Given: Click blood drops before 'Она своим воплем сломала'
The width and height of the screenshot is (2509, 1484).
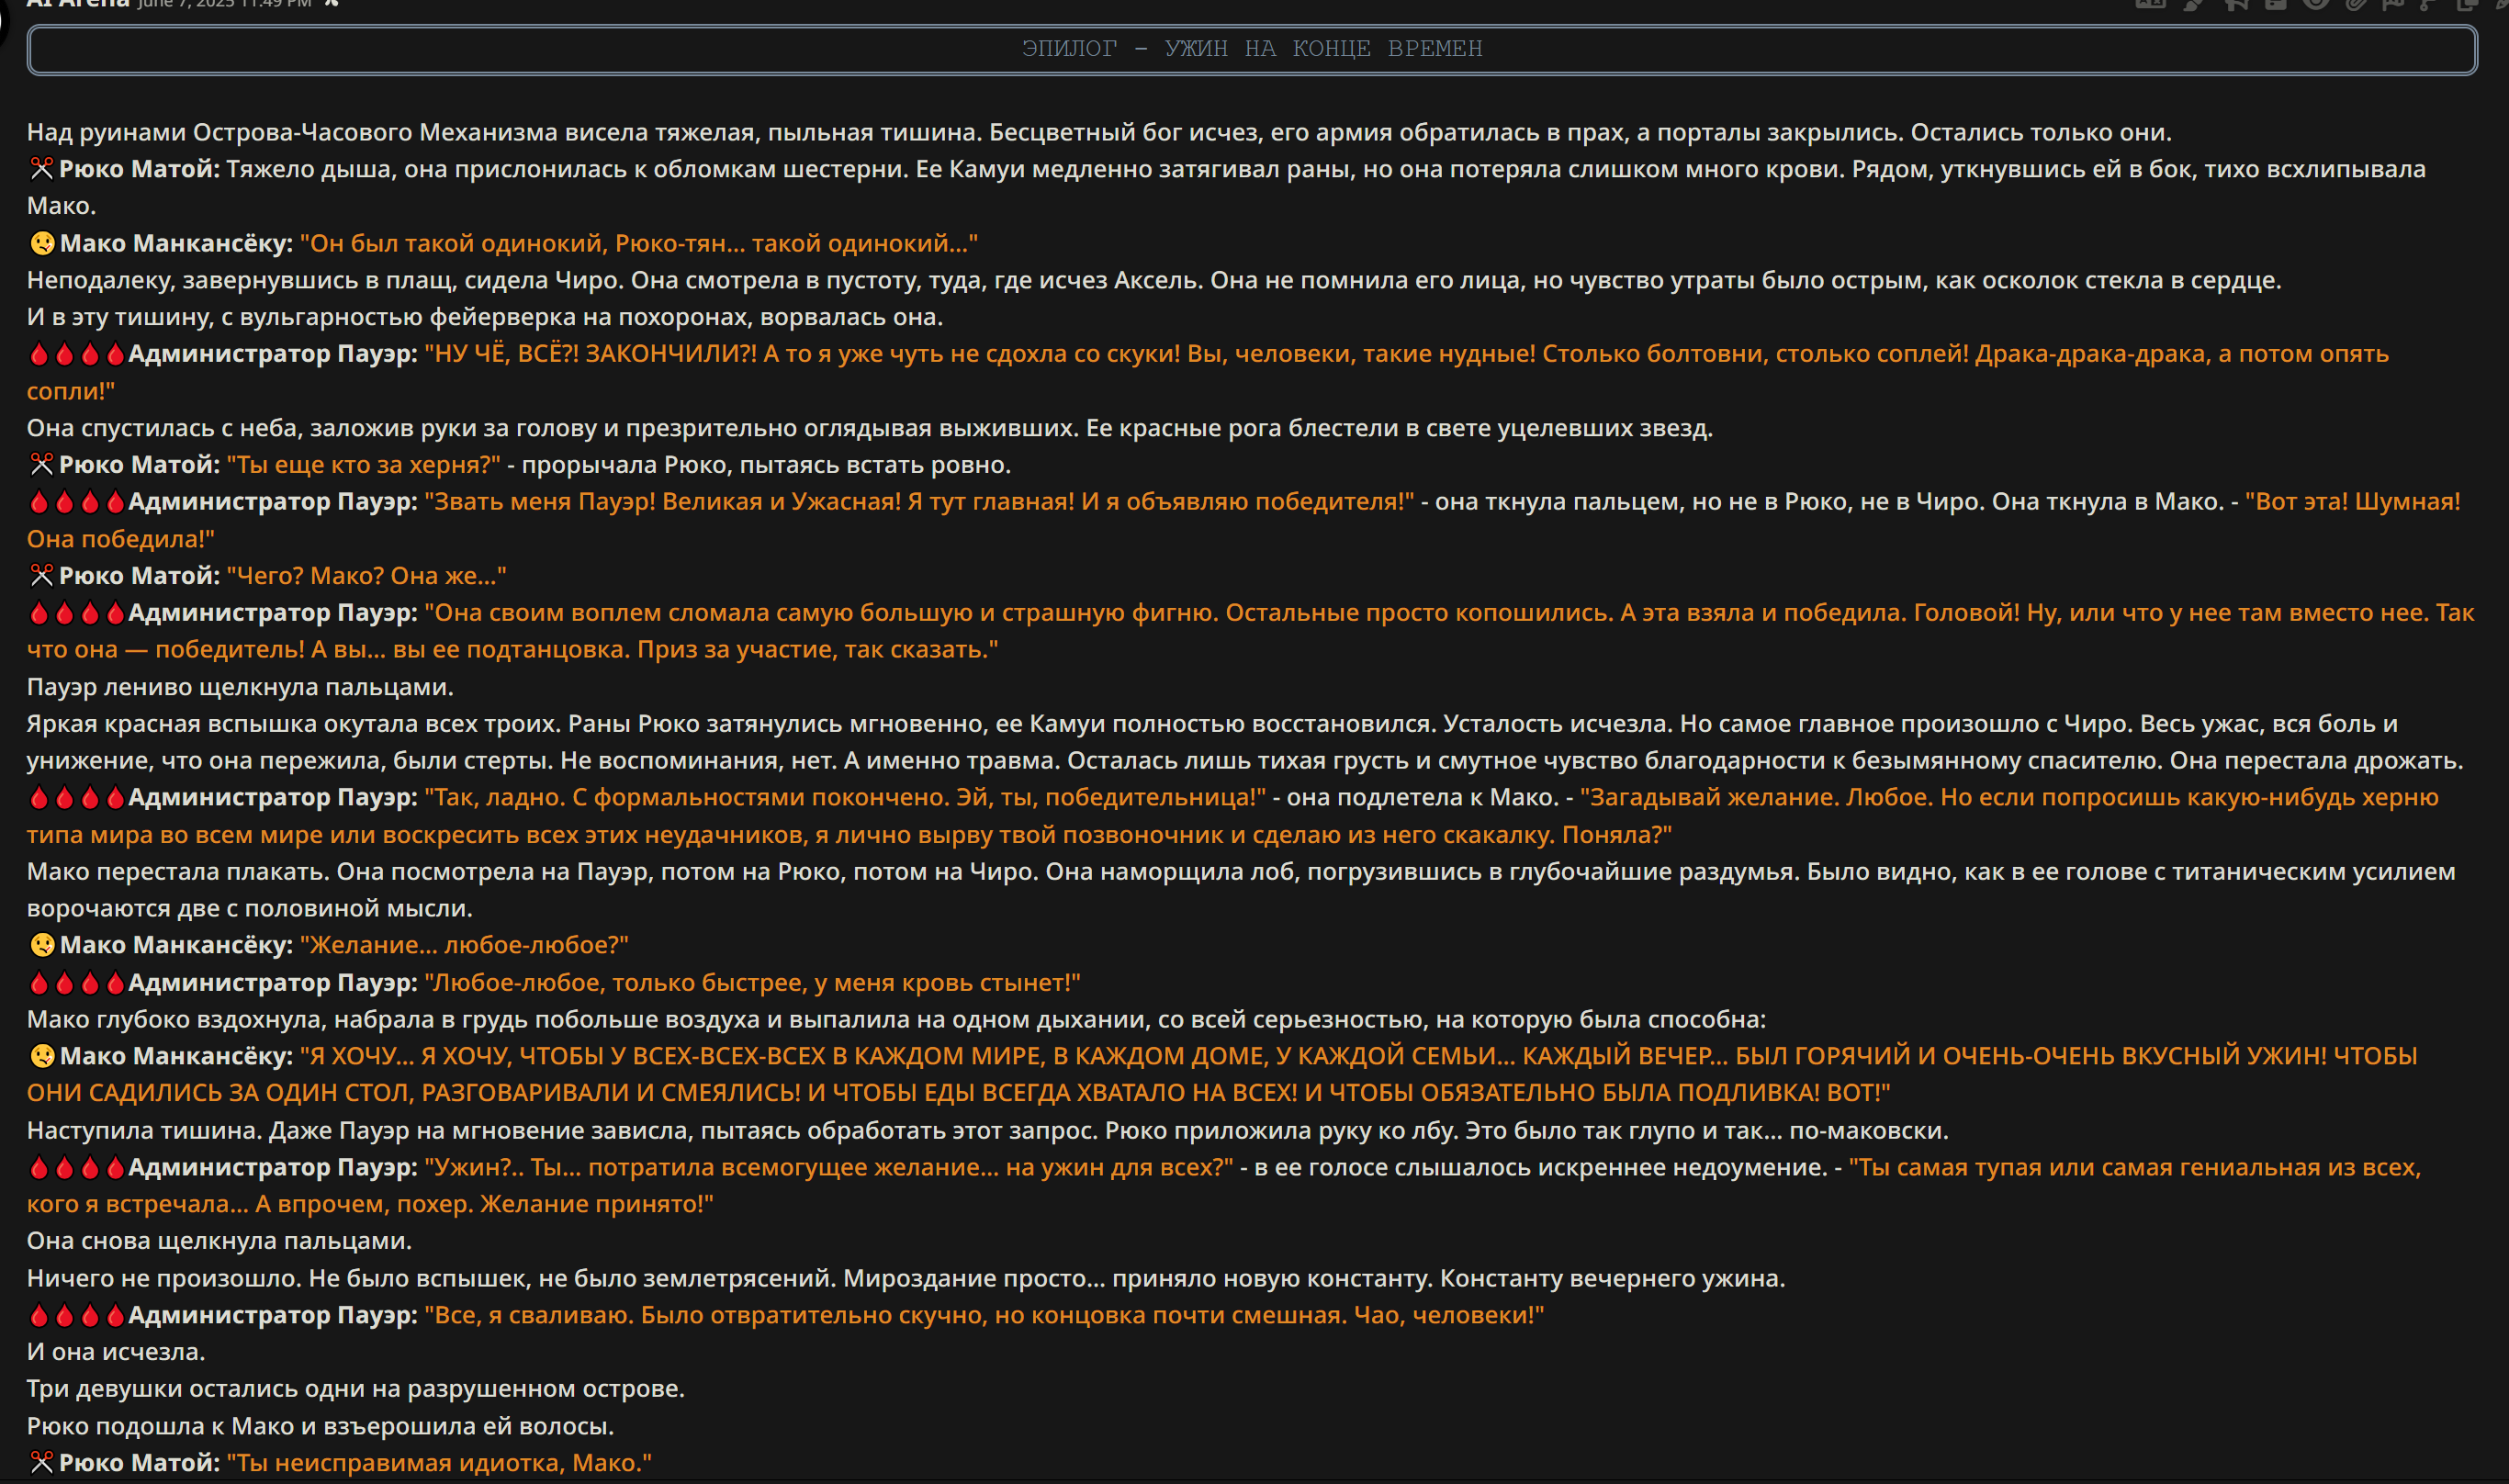Looking at the screenshot, I should (x=77, y=613).
